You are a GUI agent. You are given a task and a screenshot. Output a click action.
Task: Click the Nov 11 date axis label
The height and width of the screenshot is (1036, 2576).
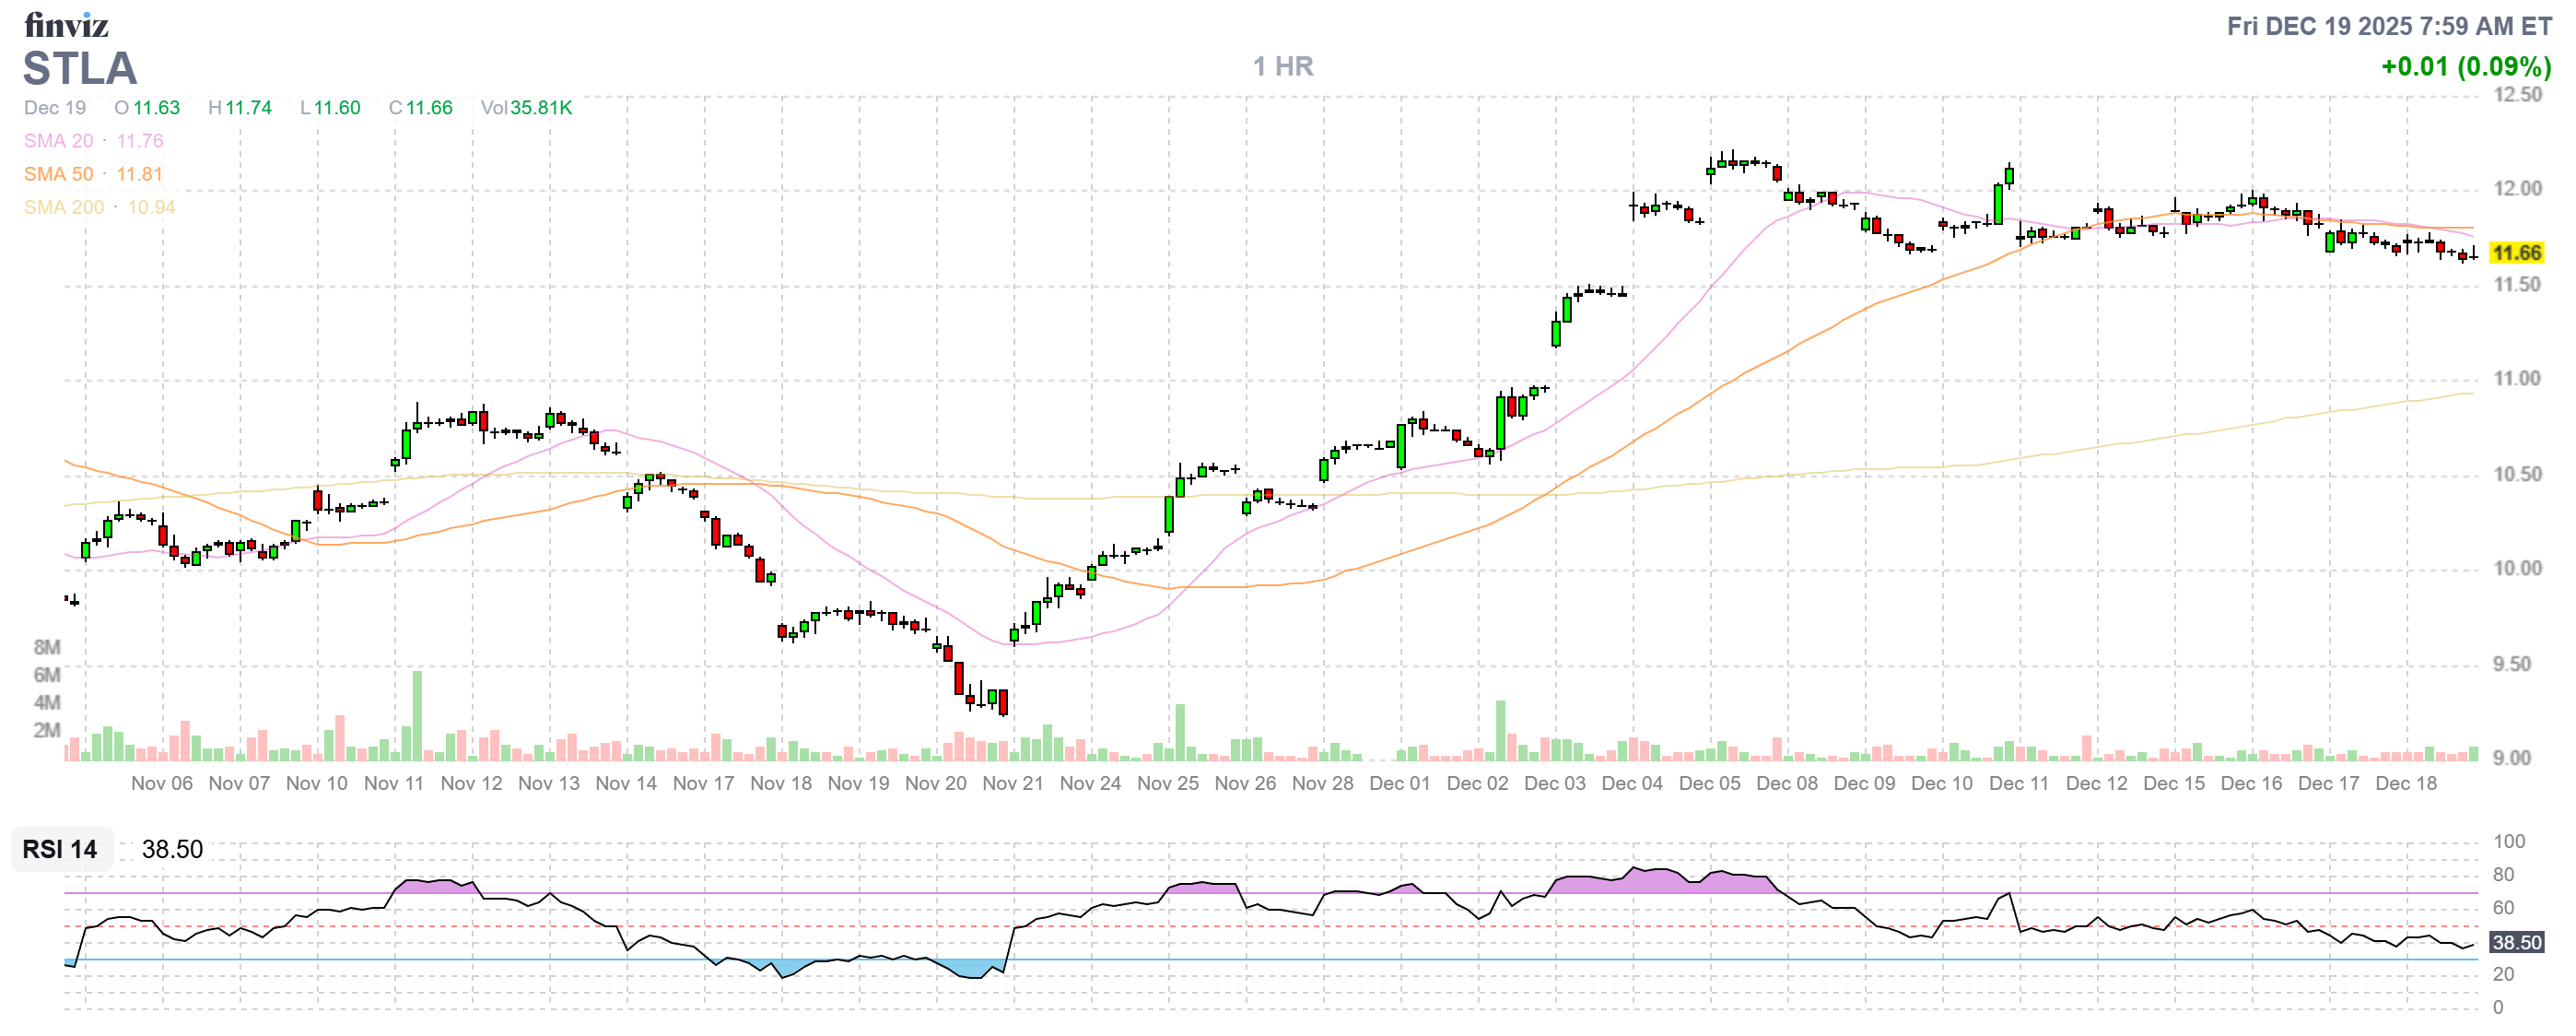click(x=394, y=783)
